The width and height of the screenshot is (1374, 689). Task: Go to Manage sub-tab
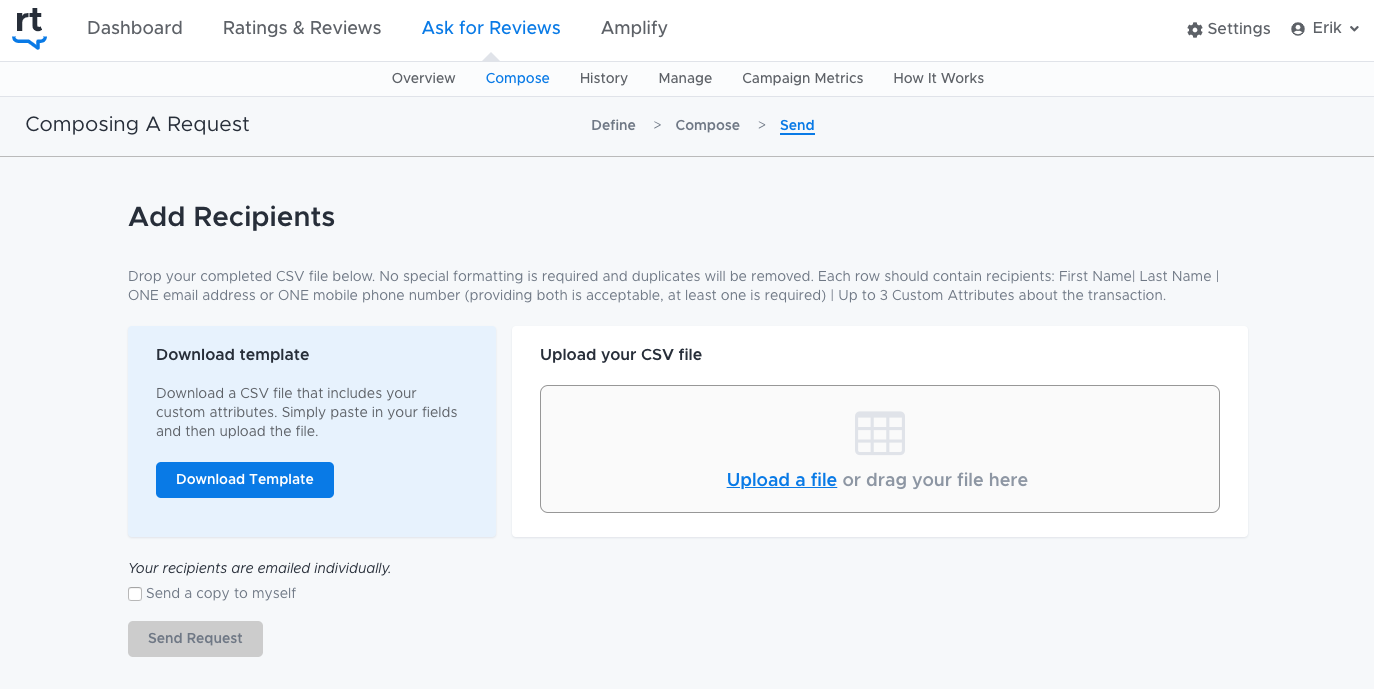pos(685,78)
